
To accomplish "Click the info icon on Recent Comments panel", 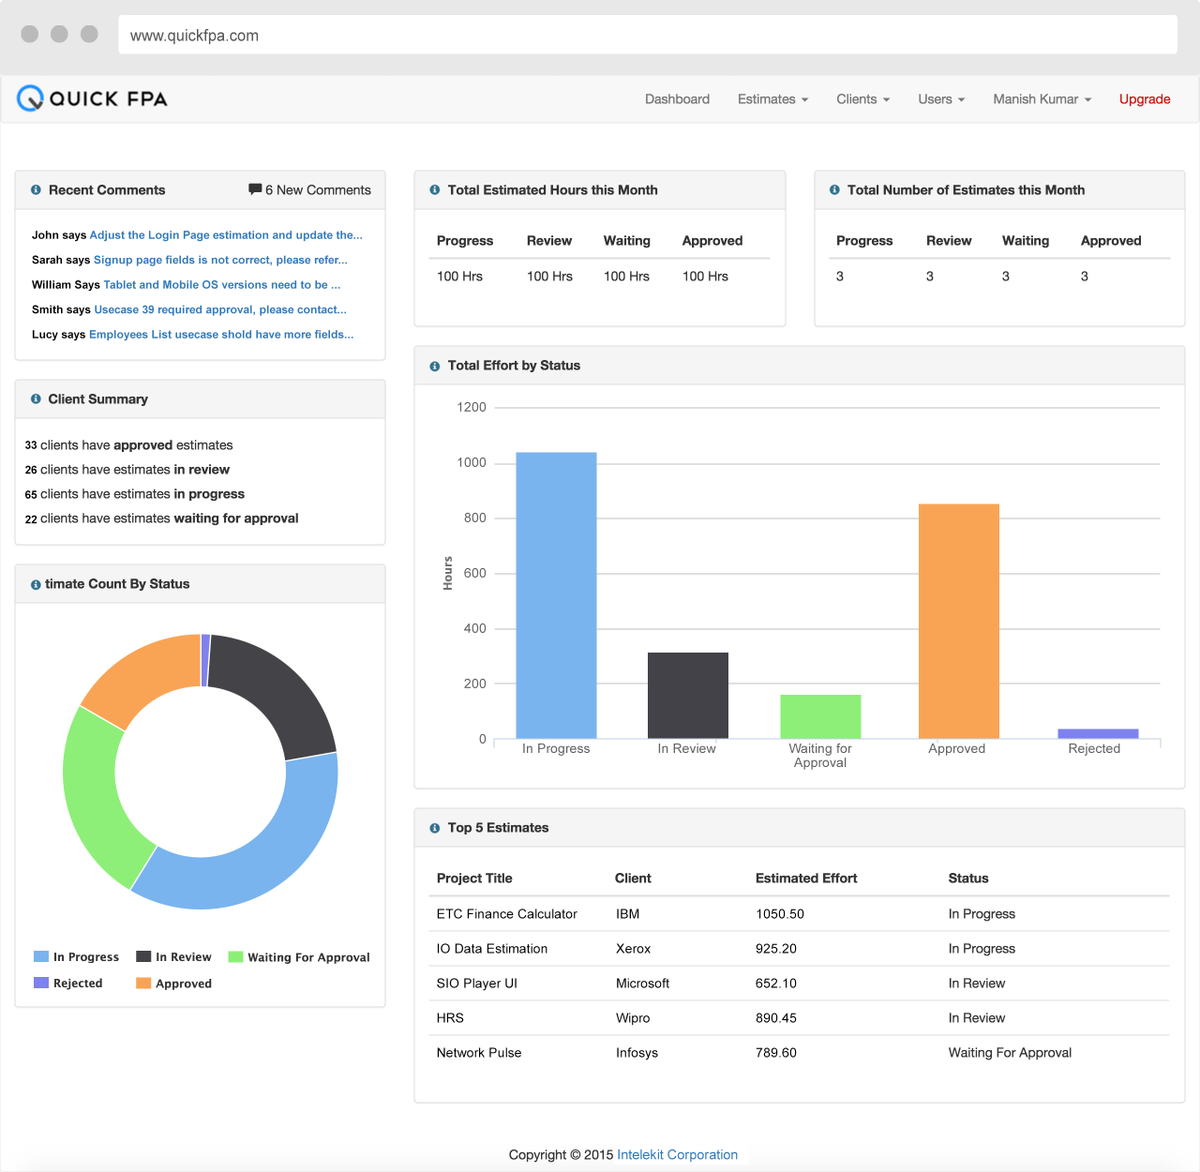I will click(35, 189).
